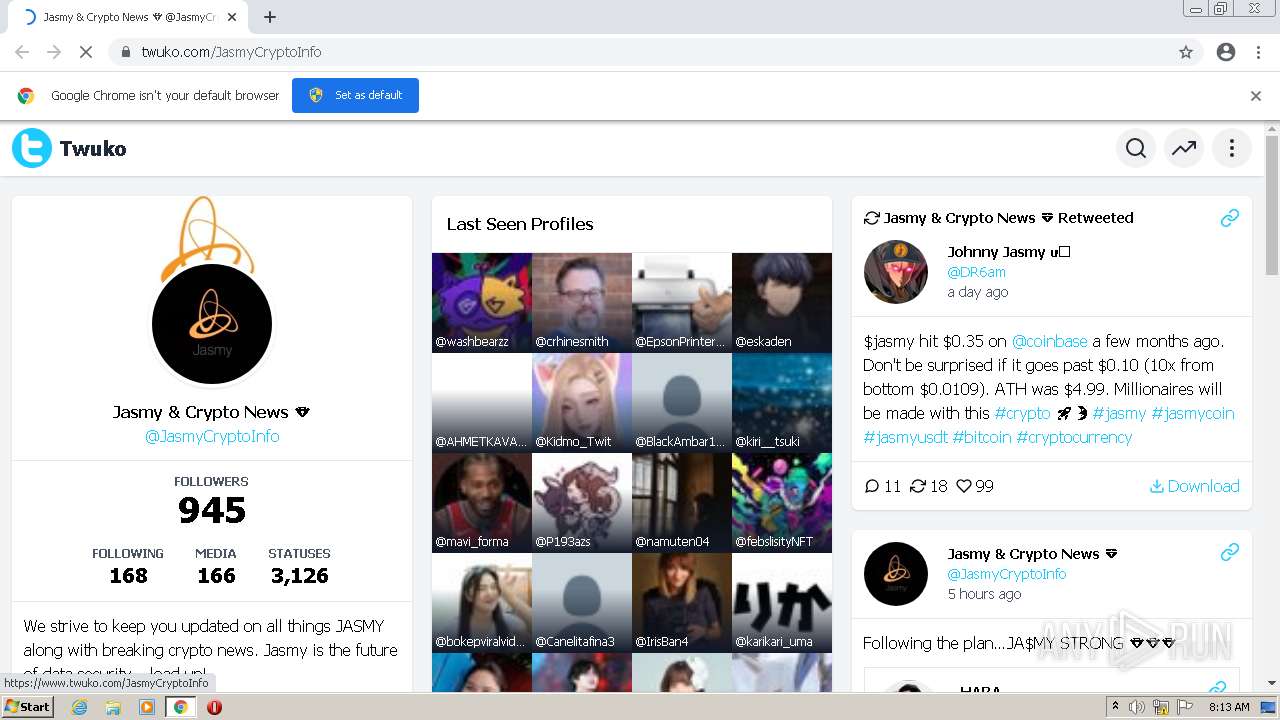Viewport: 1280px width, 720px height.
Task: Open the @washbearzz profile thumbnail
Action: 482,303
